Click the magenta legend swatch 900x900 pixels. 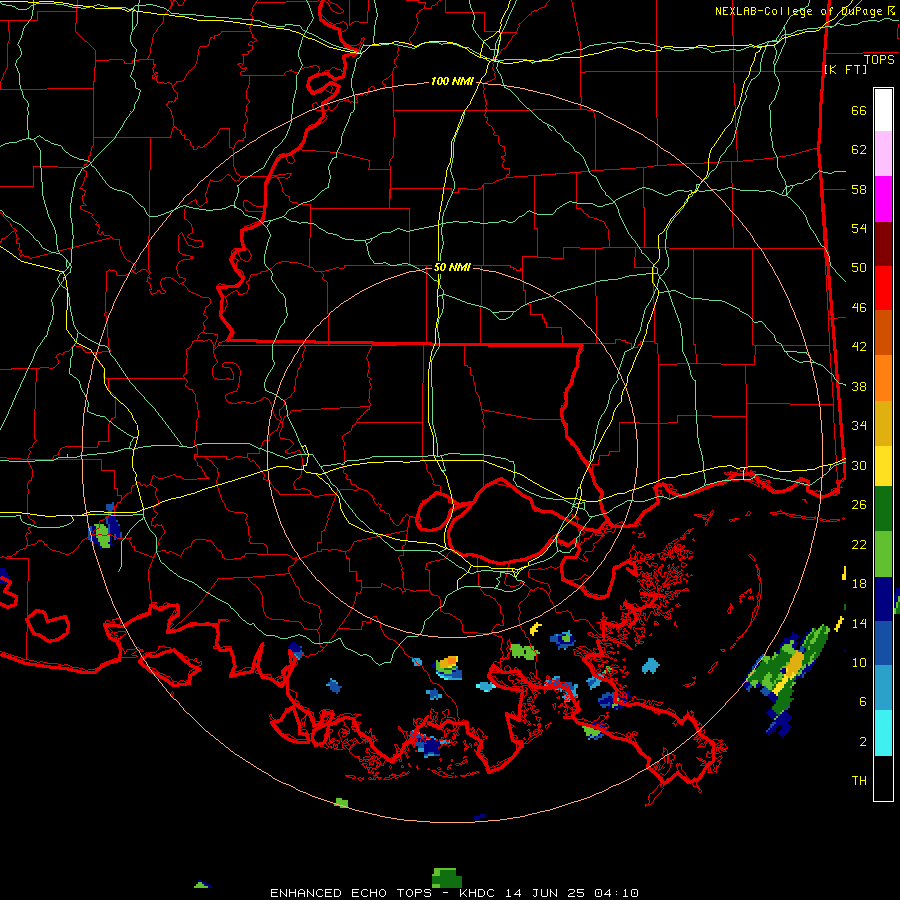[x=883, y=199]
